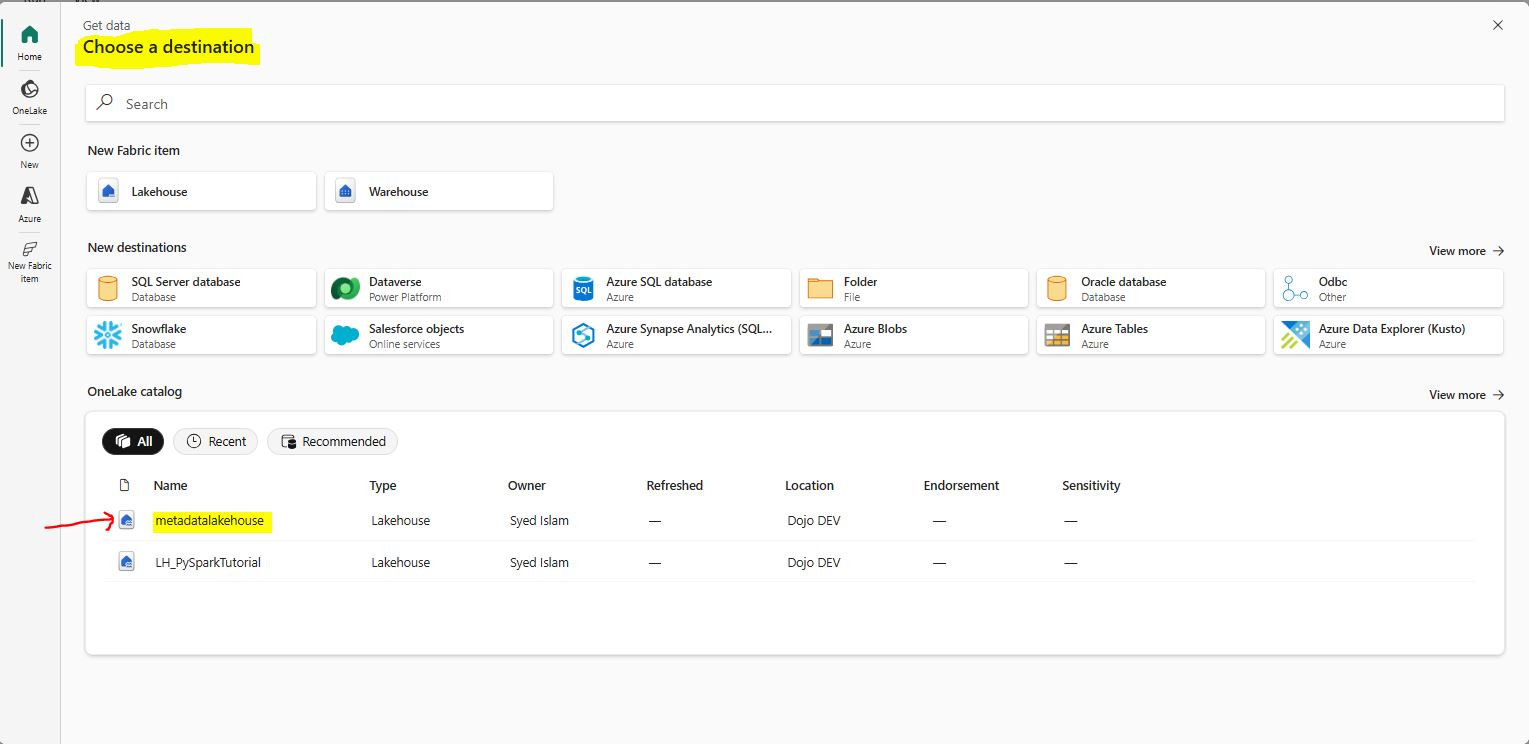This screenshot has width=1529, height=744.
Task: Click Lakehouse type in metadatalakehouse row
Action: tap(400, 521)
